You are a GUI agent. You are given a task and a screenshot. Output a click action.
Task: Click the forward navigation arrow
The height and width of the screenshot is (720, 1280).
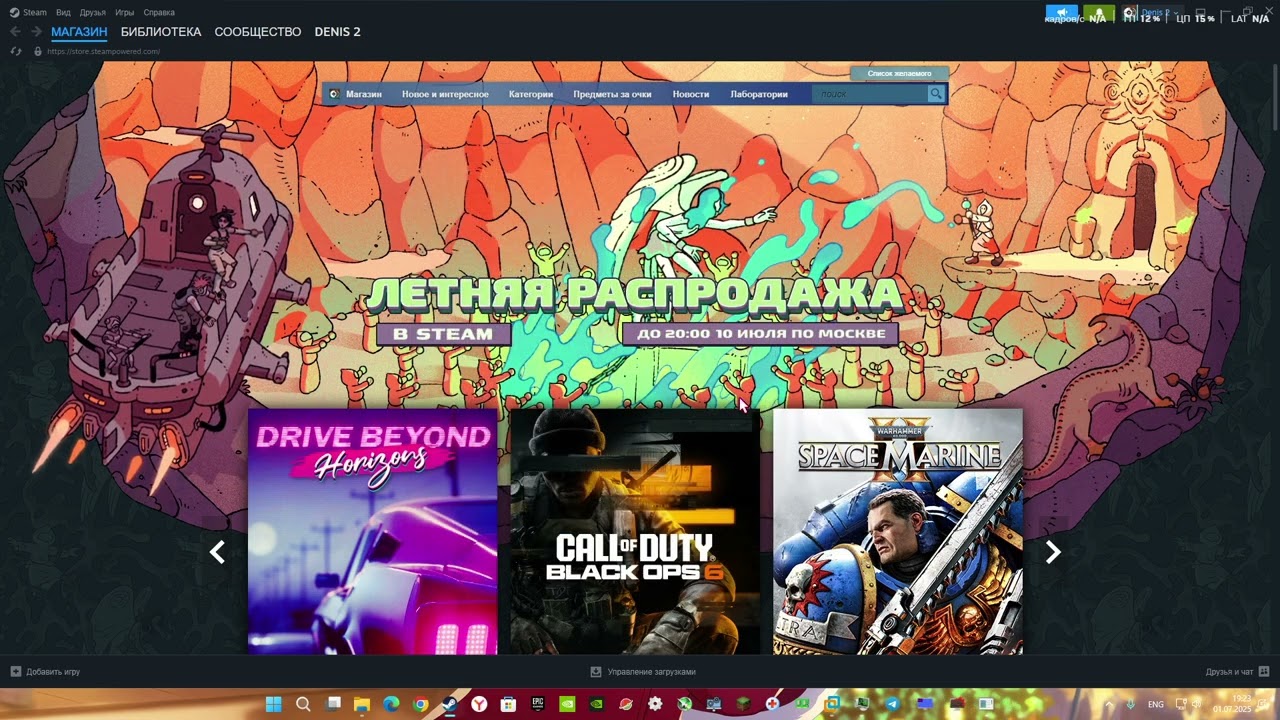click(36, 32)
